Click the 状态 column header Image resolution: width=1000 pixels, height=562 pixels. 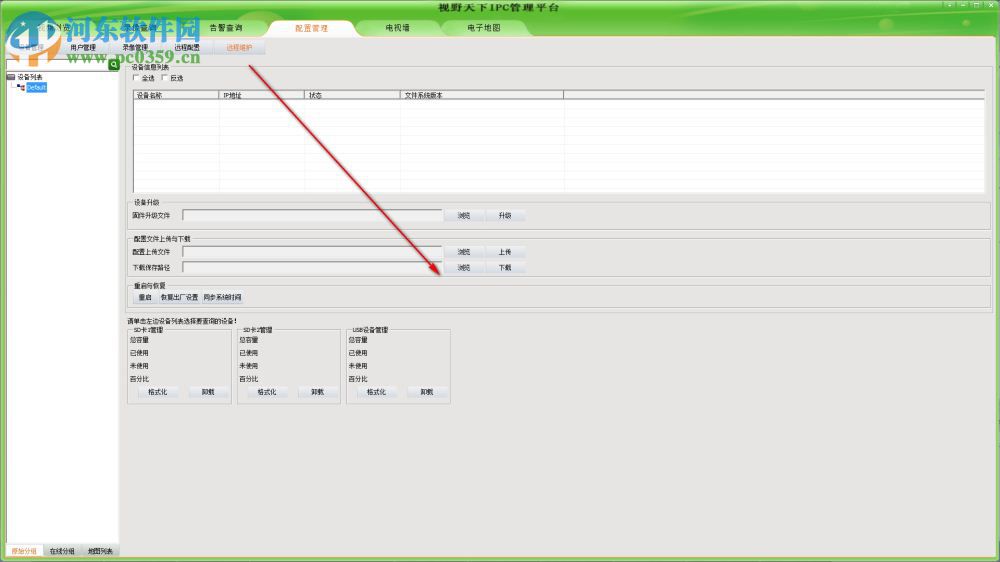coord(352,95)
